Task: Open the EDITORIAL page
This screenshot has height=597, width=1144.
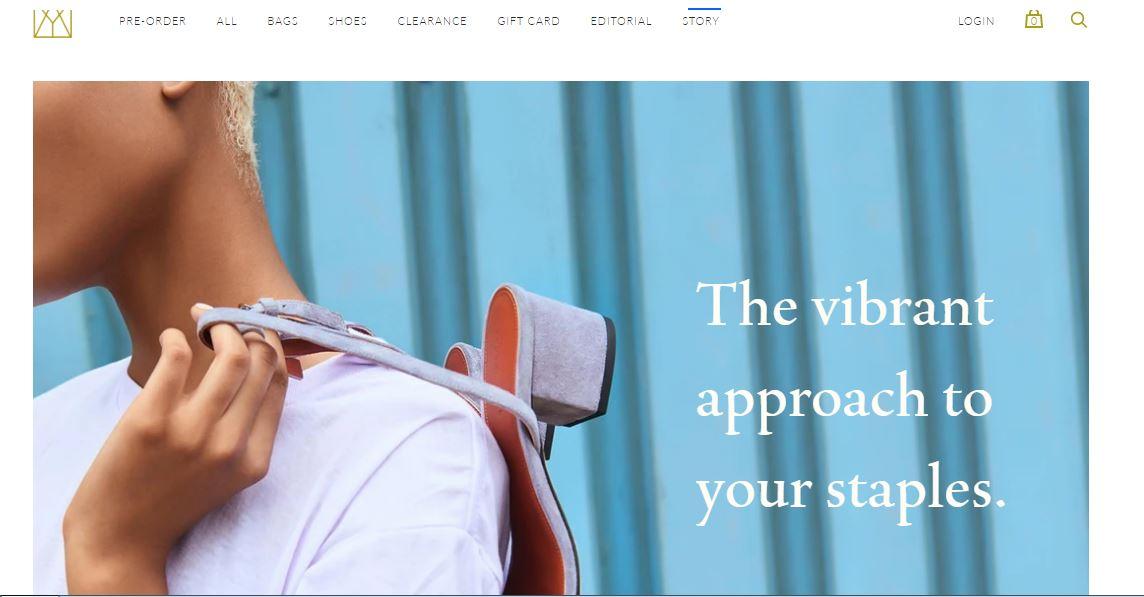Action: pyautogui.click(x=621, y=21)
